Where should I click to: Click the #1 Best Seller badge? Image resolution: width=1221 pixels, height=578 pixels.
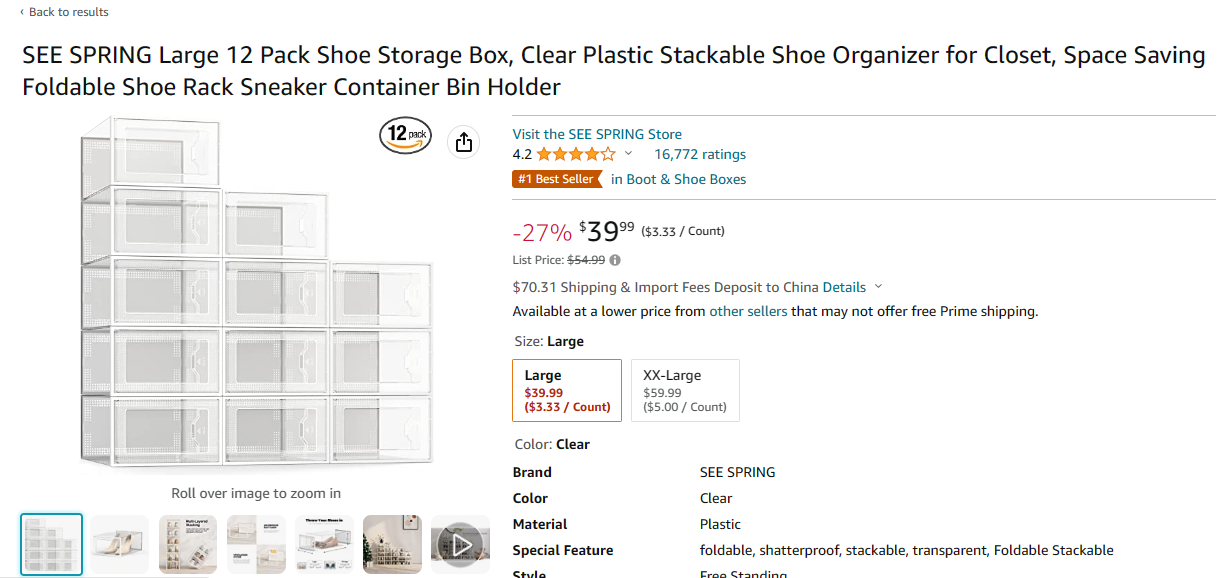[x=557, y=179]
